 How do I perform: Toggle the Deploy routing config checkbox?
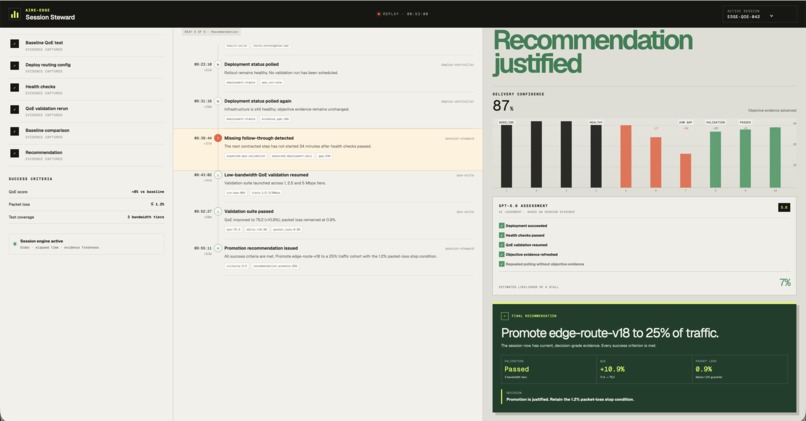tap(14, 66)
